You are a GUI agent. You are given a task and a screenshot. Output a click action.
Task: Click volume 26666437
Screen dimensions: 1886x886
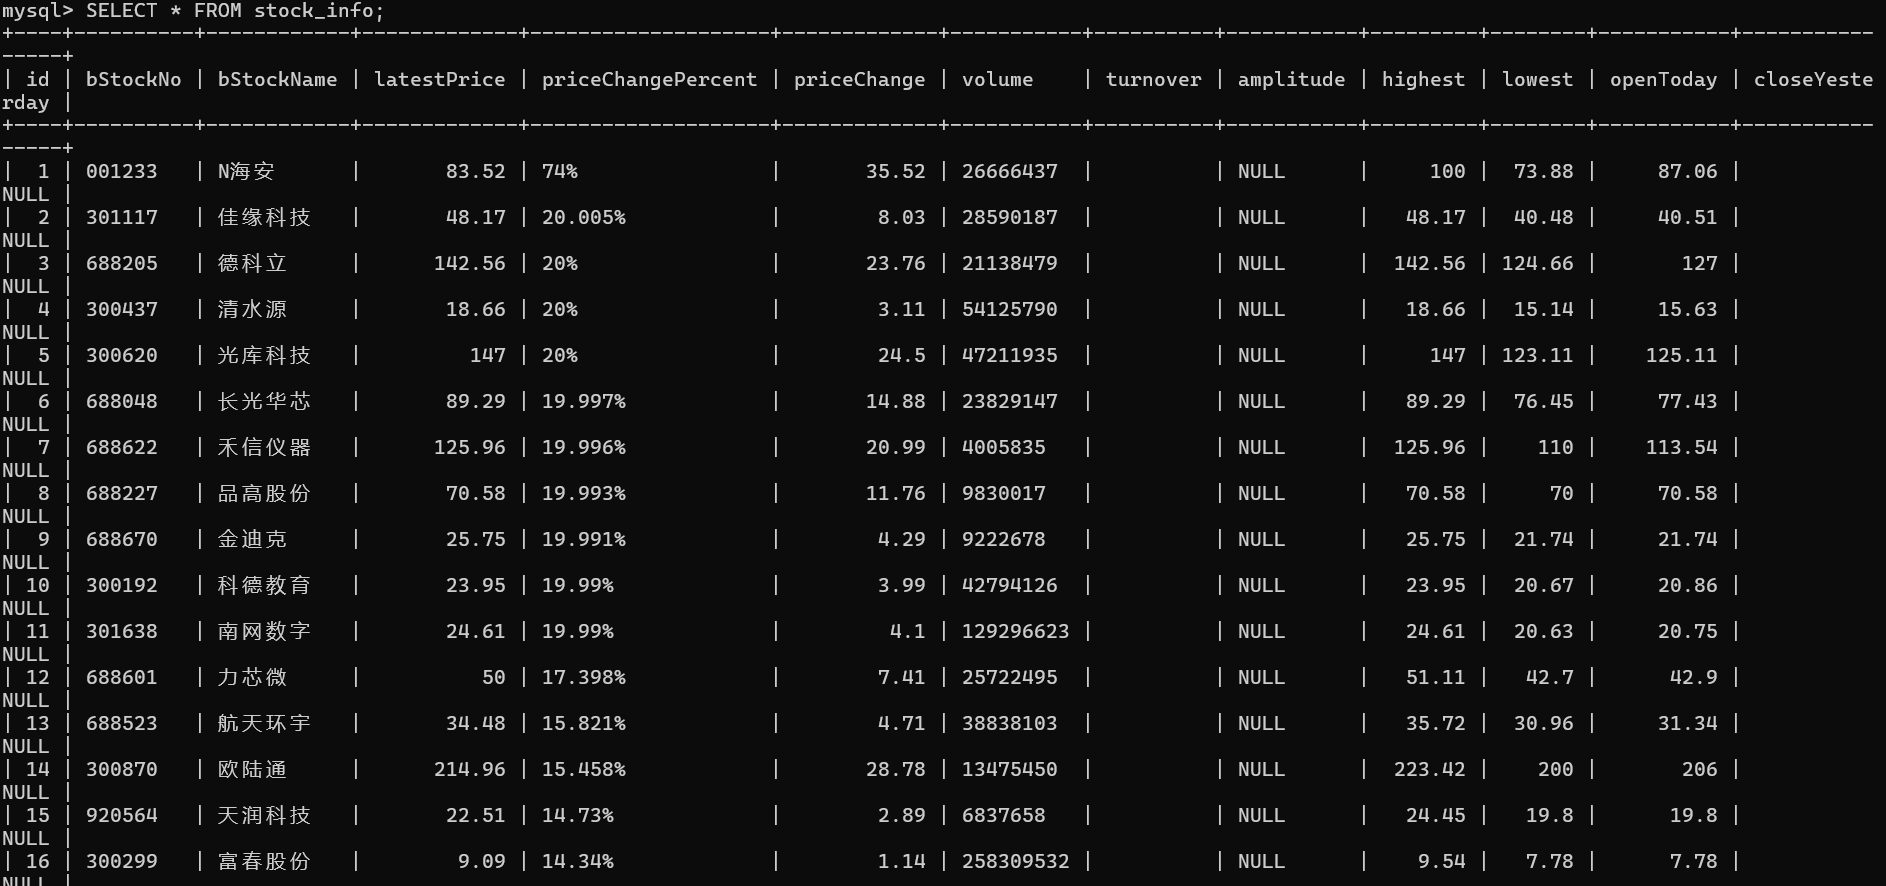click(1010, 171)
